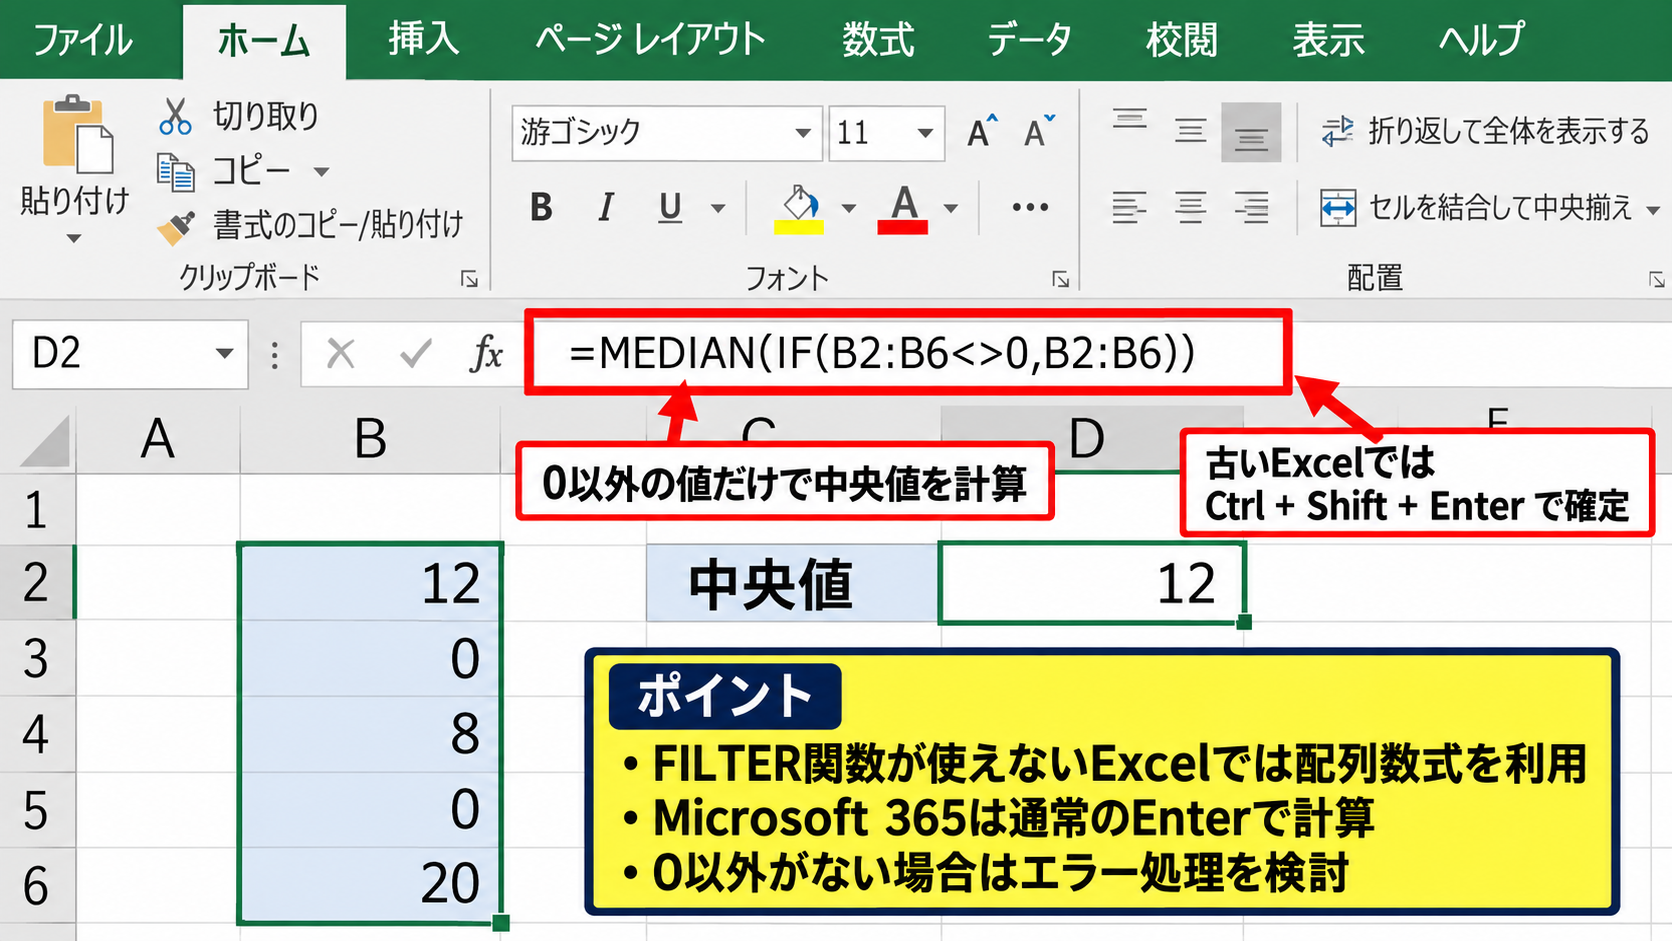The height and width of the screenshot is (941, 1672).
Task: Align text right
Action: pos(1251,207)
